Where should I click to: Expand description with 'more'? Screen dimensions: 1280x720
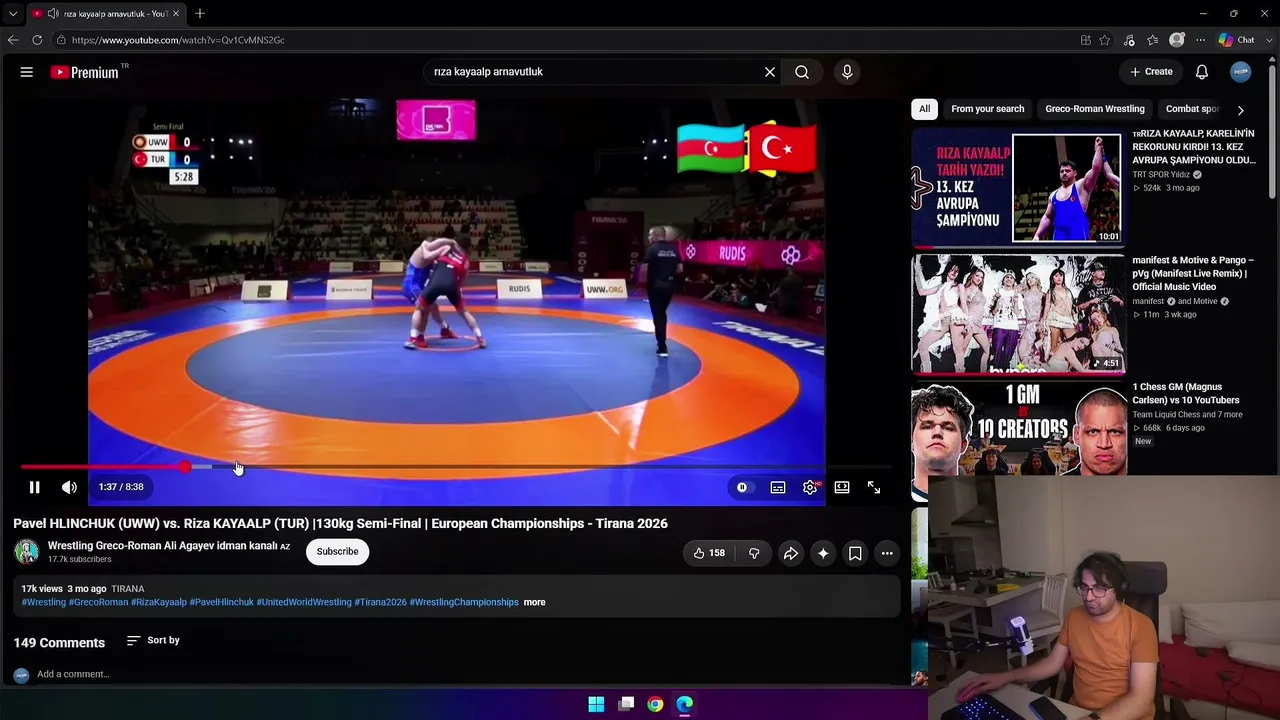534,602
